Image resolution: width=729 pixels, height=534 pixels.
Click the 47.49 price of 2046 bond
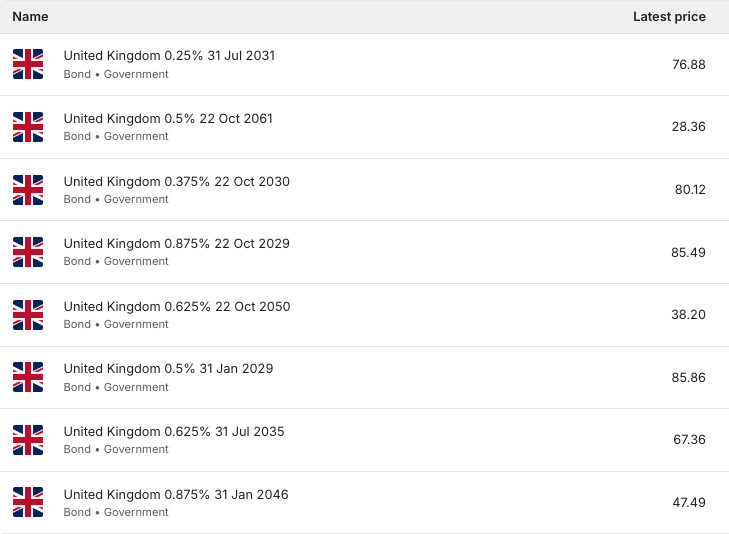(689, 502)
